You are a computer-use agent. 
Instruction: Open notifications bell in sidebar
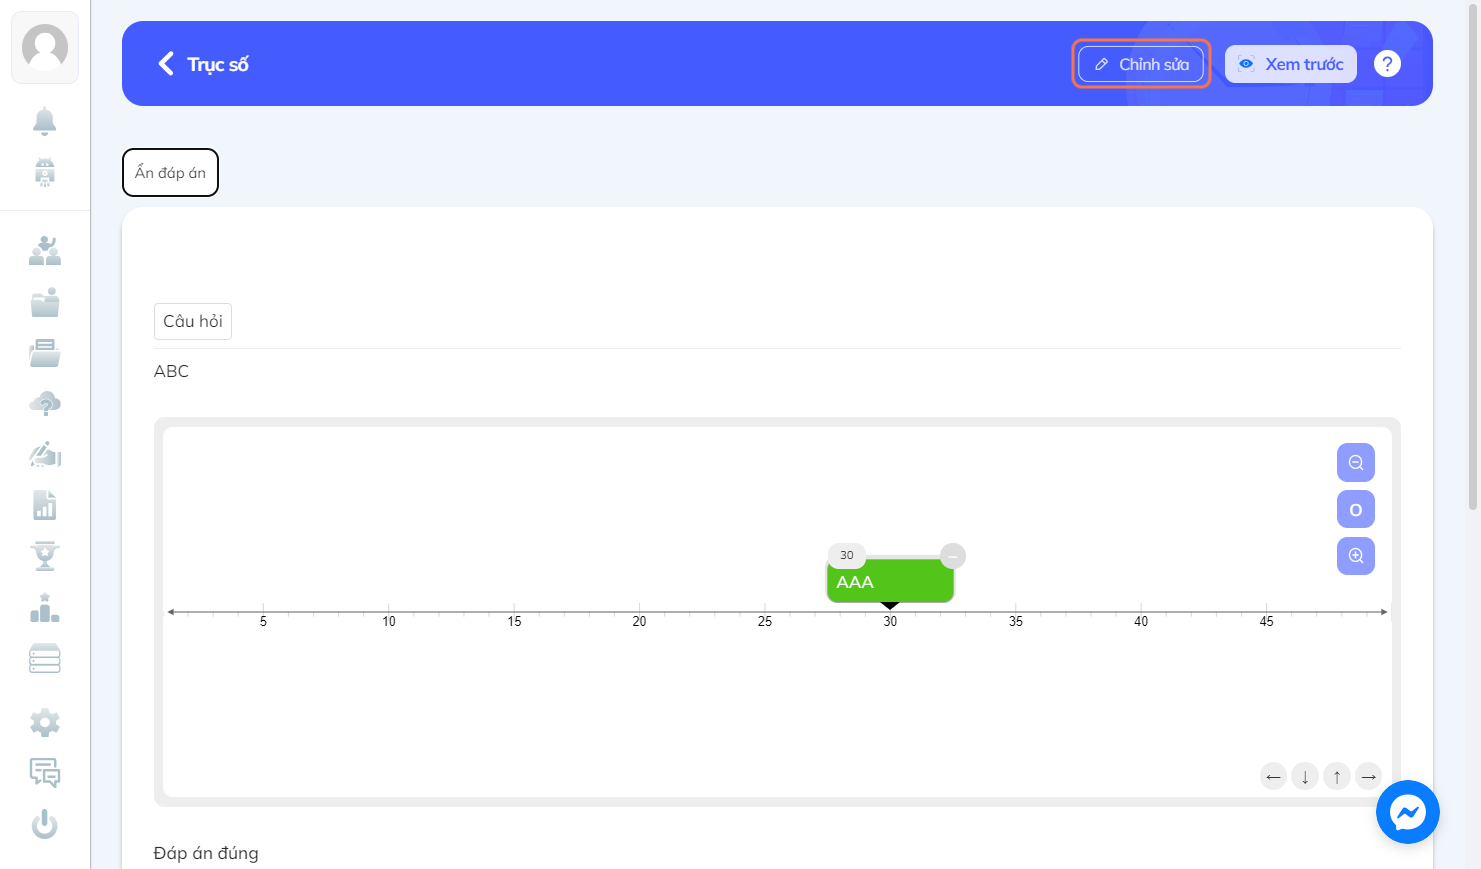[x=45, y=121]
